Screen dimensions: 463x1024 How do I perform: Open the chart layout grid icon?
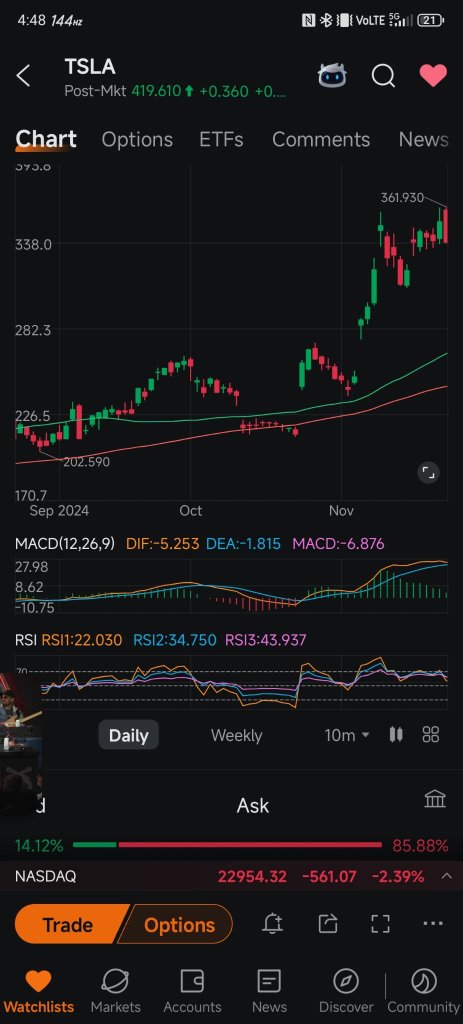(x=431, y=735)
